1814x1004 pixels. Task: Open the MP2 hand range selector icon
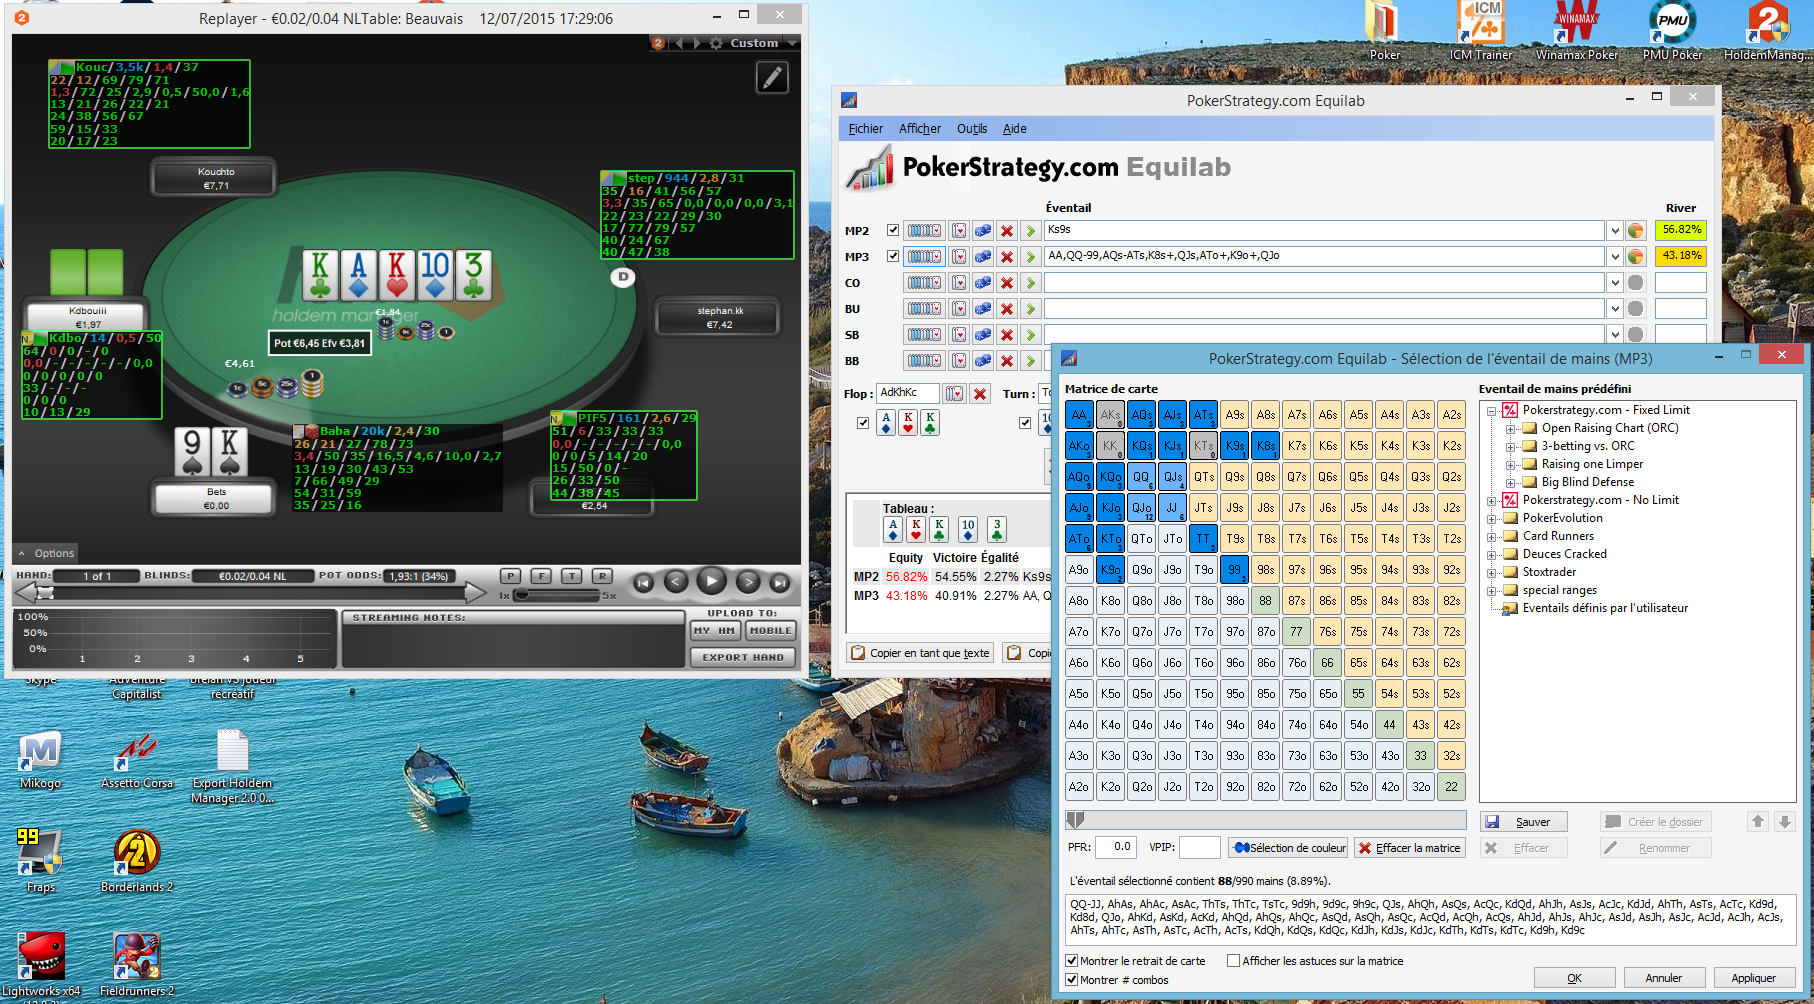[x=924, y=231]
